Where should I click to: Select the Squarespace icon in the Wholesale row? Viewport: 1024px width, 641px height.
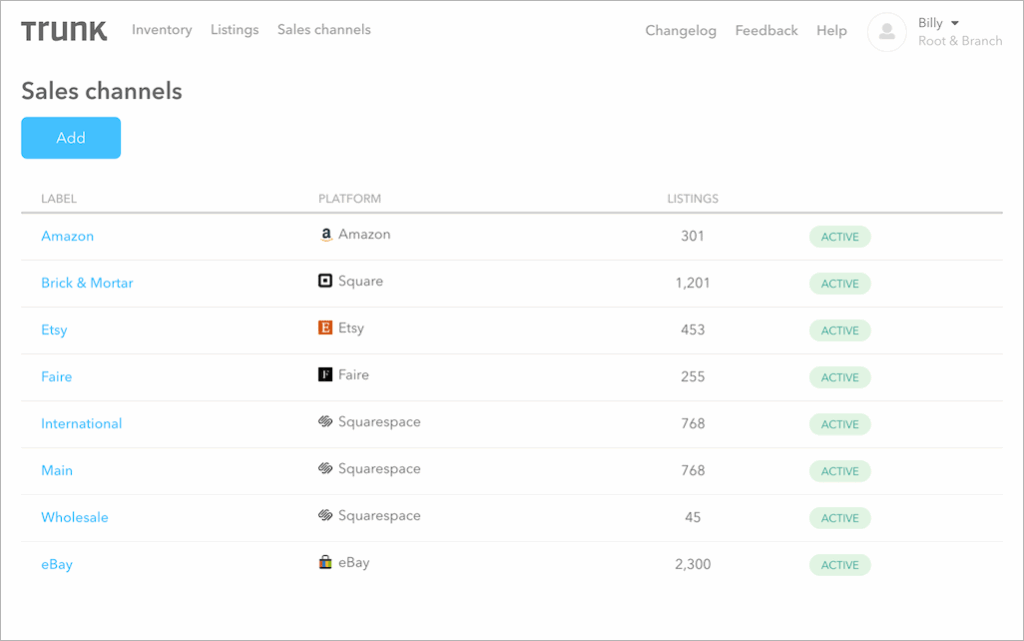(325, 516)
